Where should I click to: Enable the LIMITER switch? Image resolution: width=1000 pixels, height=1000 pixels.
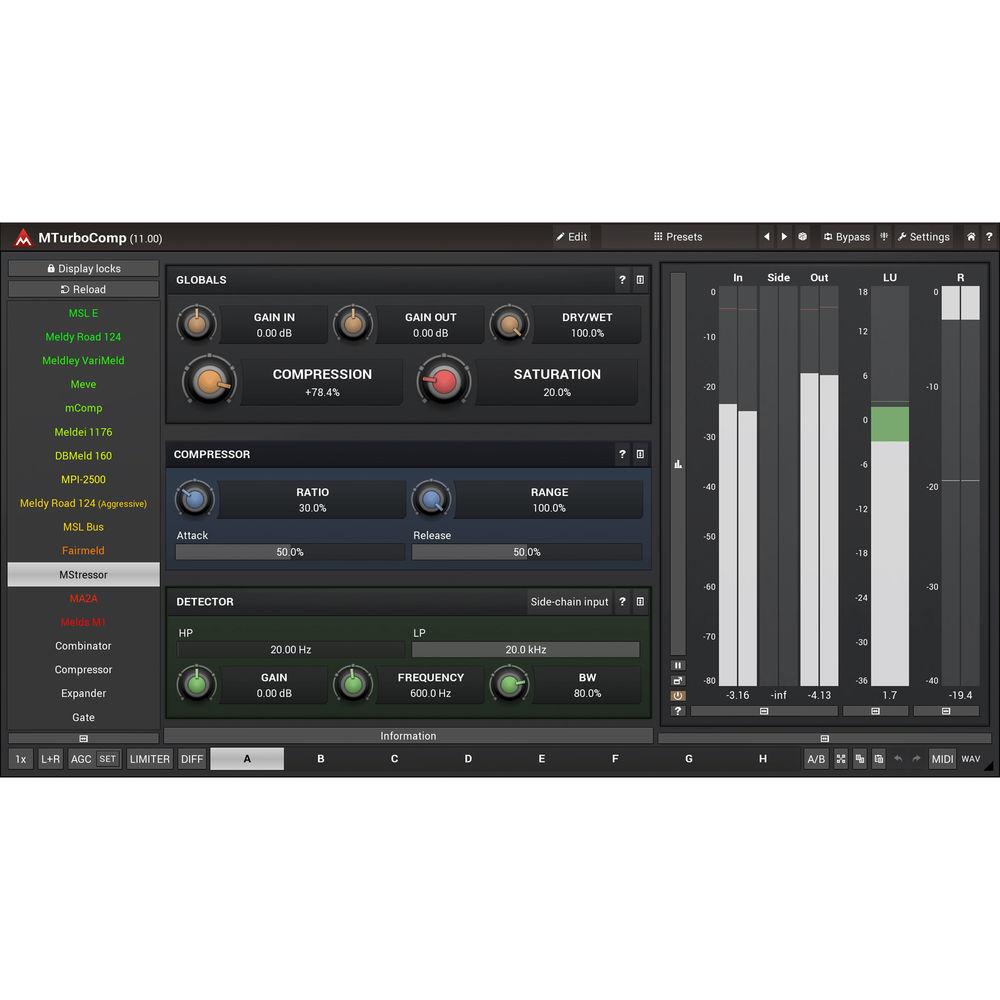click(150, 759)
